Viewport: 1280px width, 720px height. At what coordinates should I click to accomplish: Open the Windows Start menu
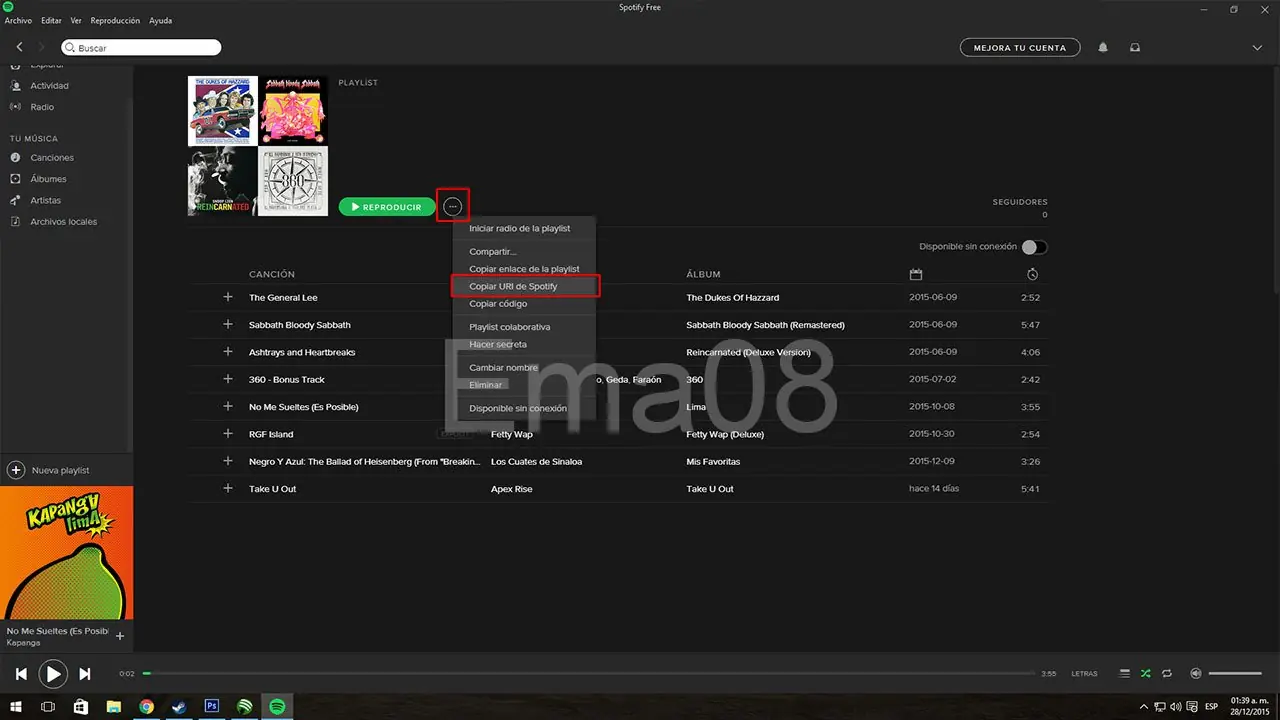[15, 706]
